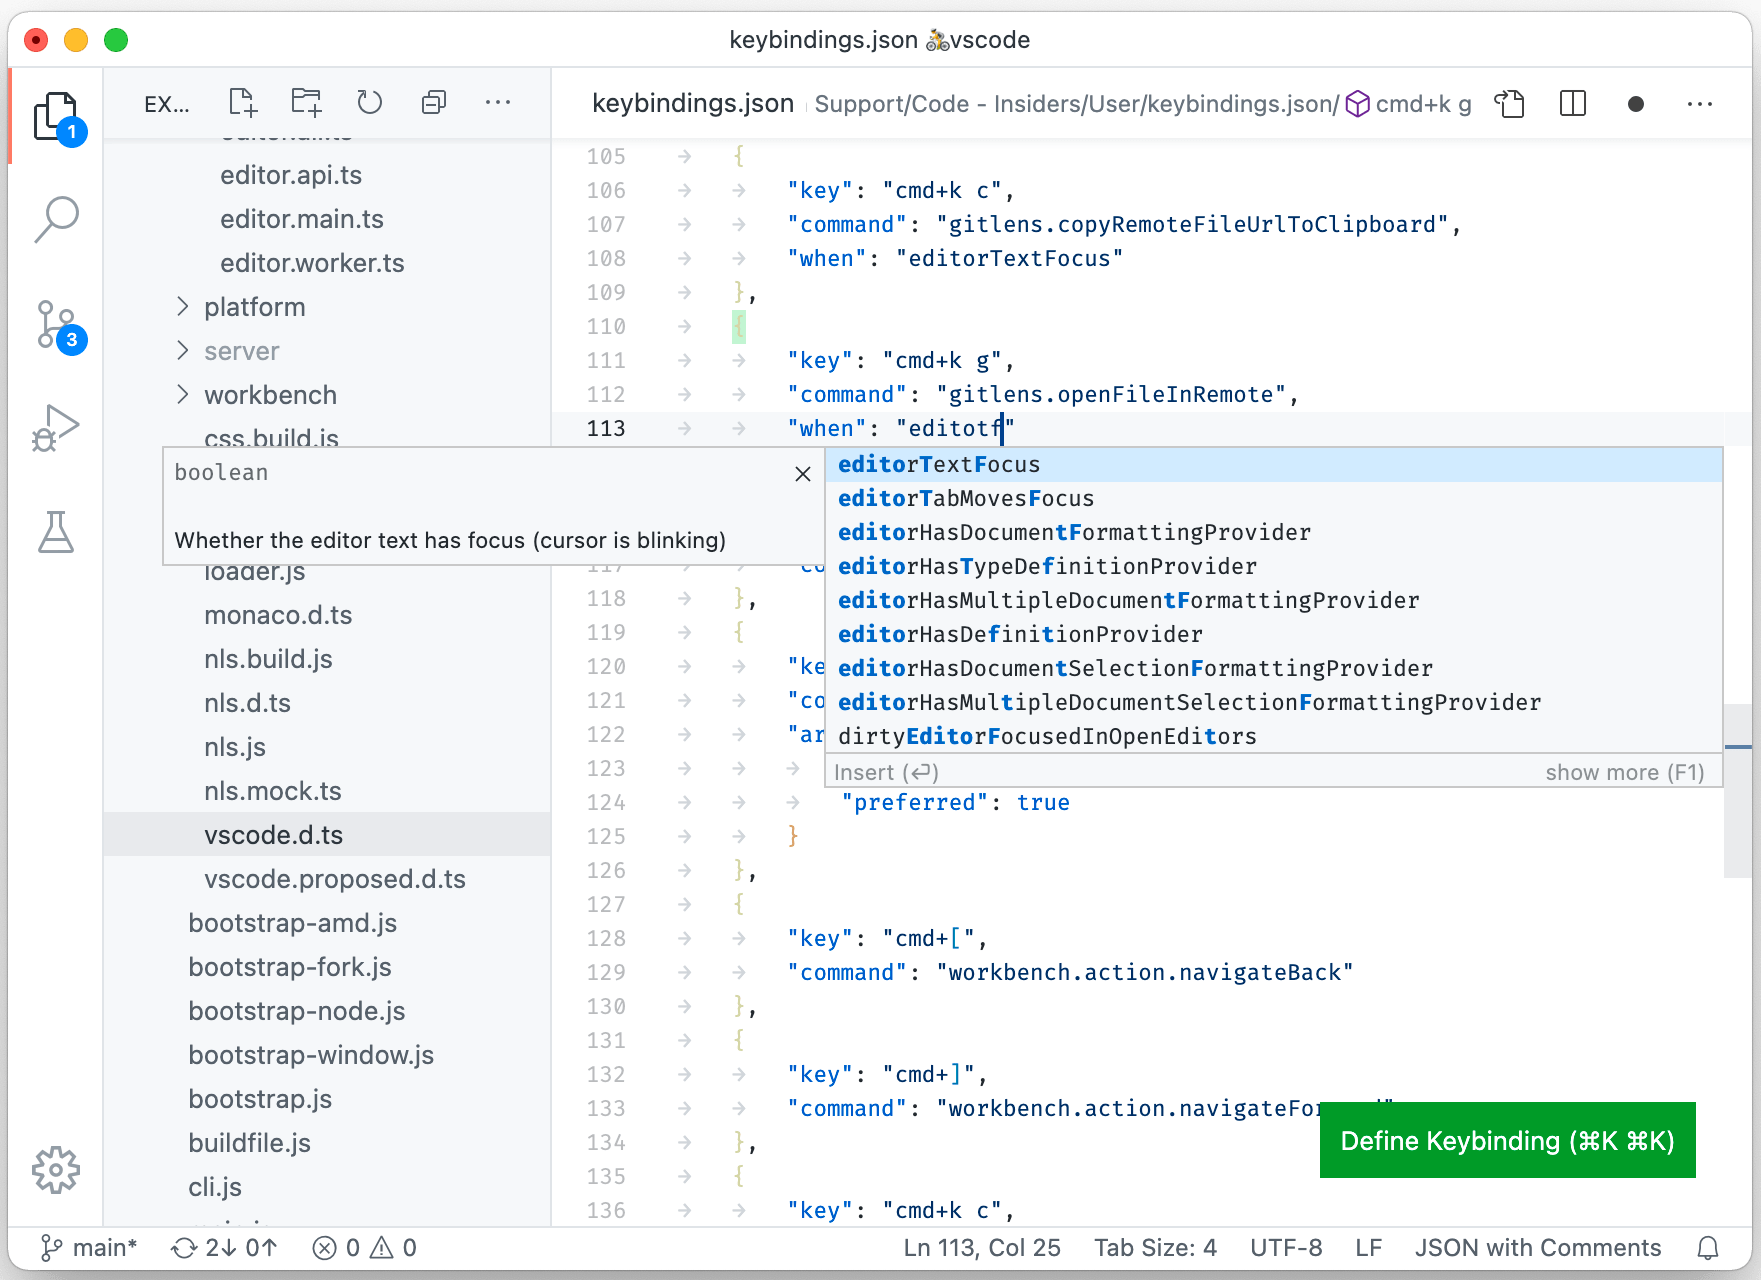Select dirtyEditorFocusedInOpenEditors suggestion

[x=1046, y=736]
